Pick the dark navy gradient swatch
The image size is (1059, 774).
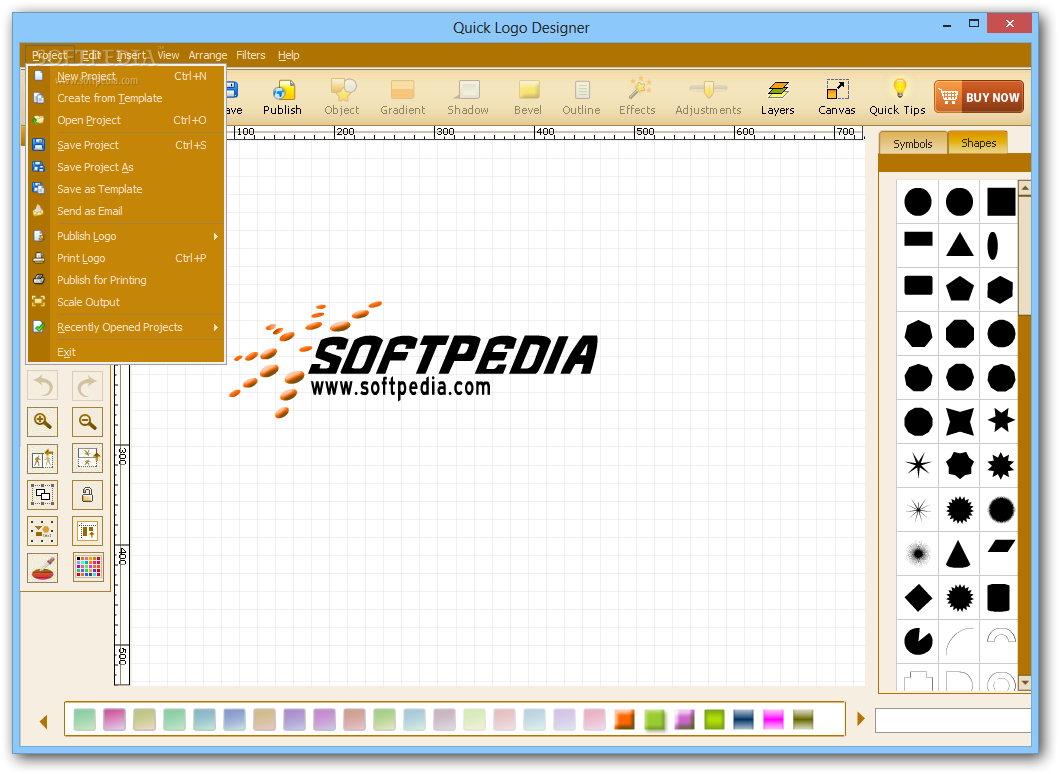[x=744, y=719]
